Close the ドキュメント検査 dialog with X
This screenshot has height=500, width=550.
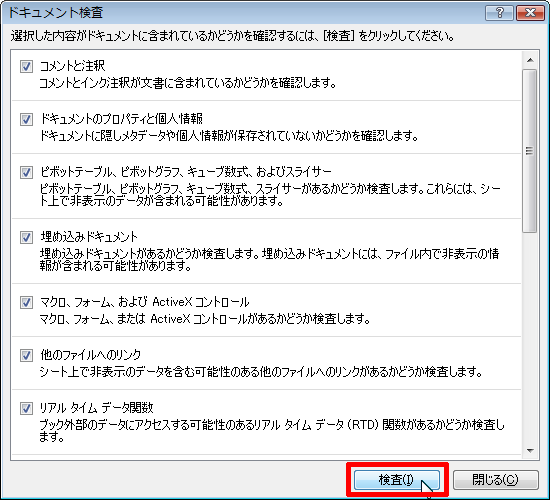click(x=530, y=13)
